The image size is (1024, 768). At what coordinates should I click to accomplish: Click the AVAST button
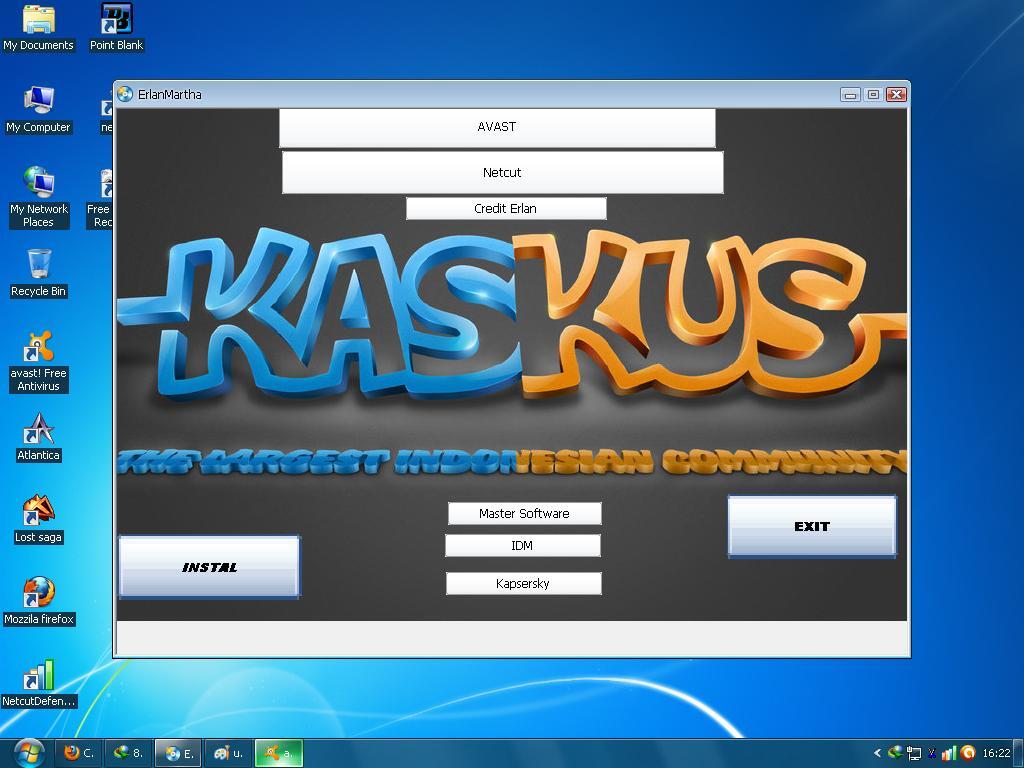click(497, 127)
